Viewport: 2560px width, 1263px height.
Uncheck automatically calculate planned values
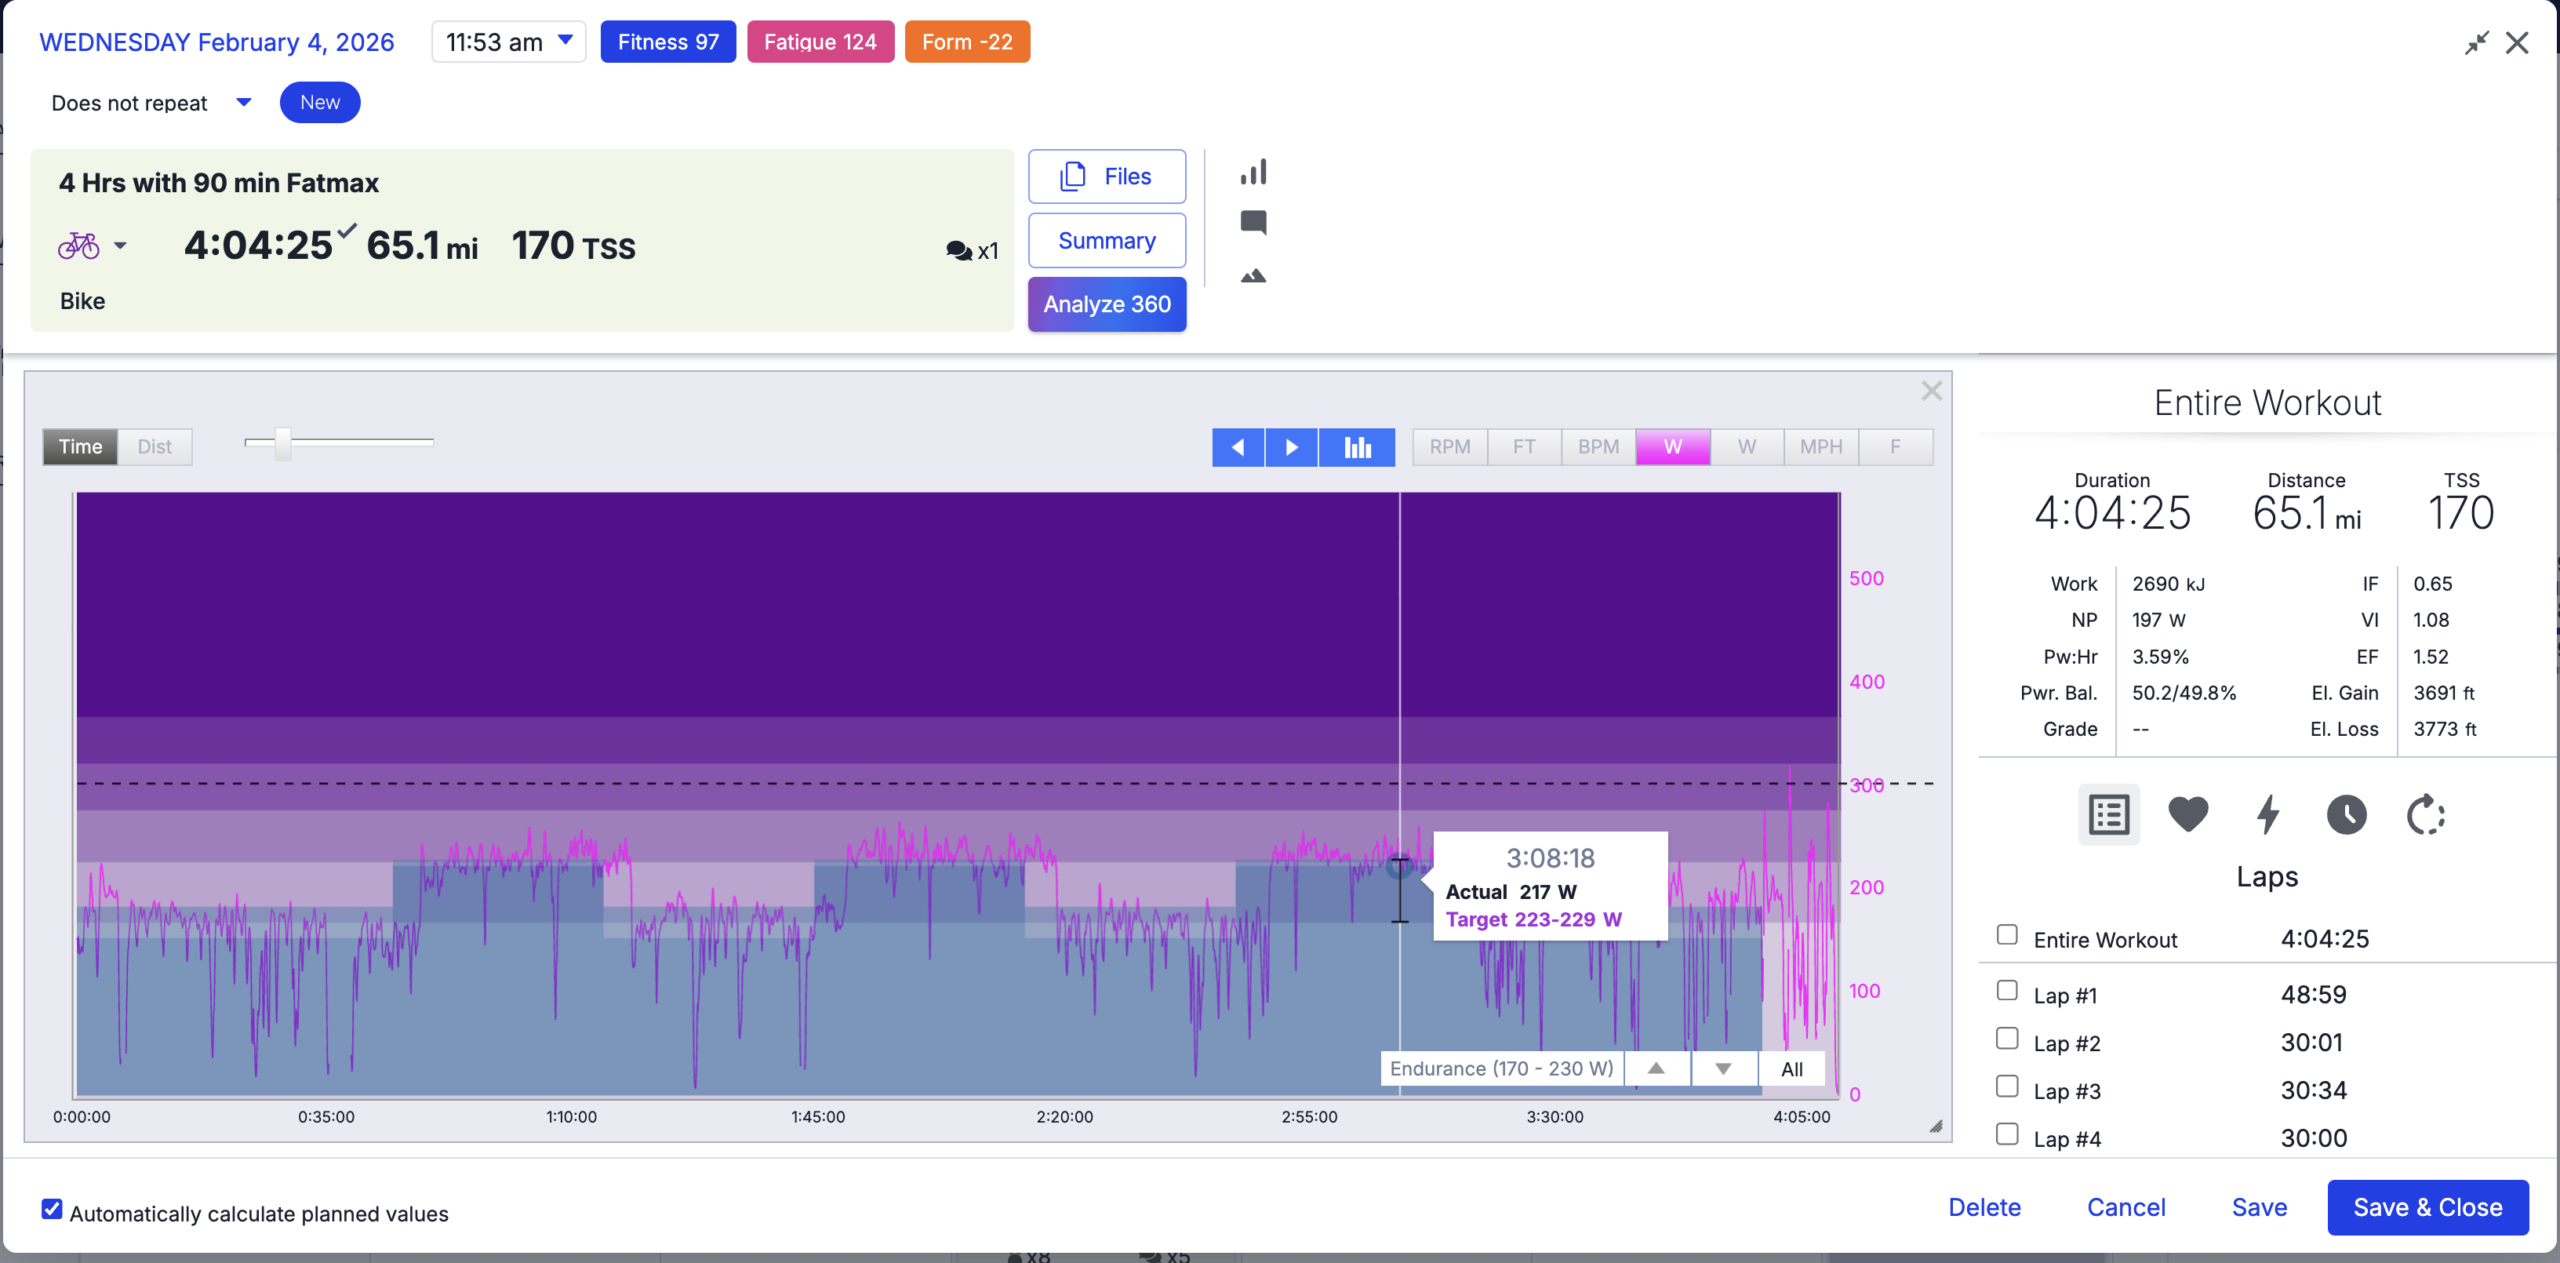point(52,1210)
